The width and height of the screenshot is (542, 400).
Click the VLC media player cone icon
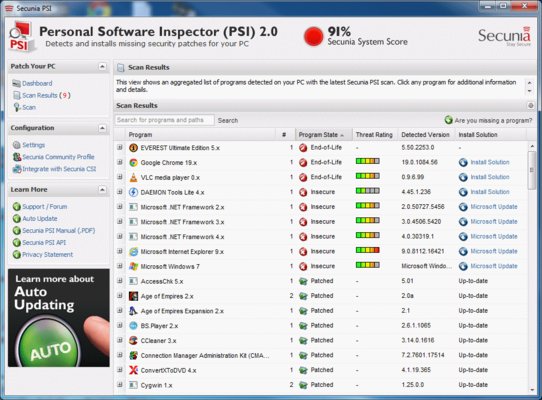pyautogui.click(x=133, y=178)
